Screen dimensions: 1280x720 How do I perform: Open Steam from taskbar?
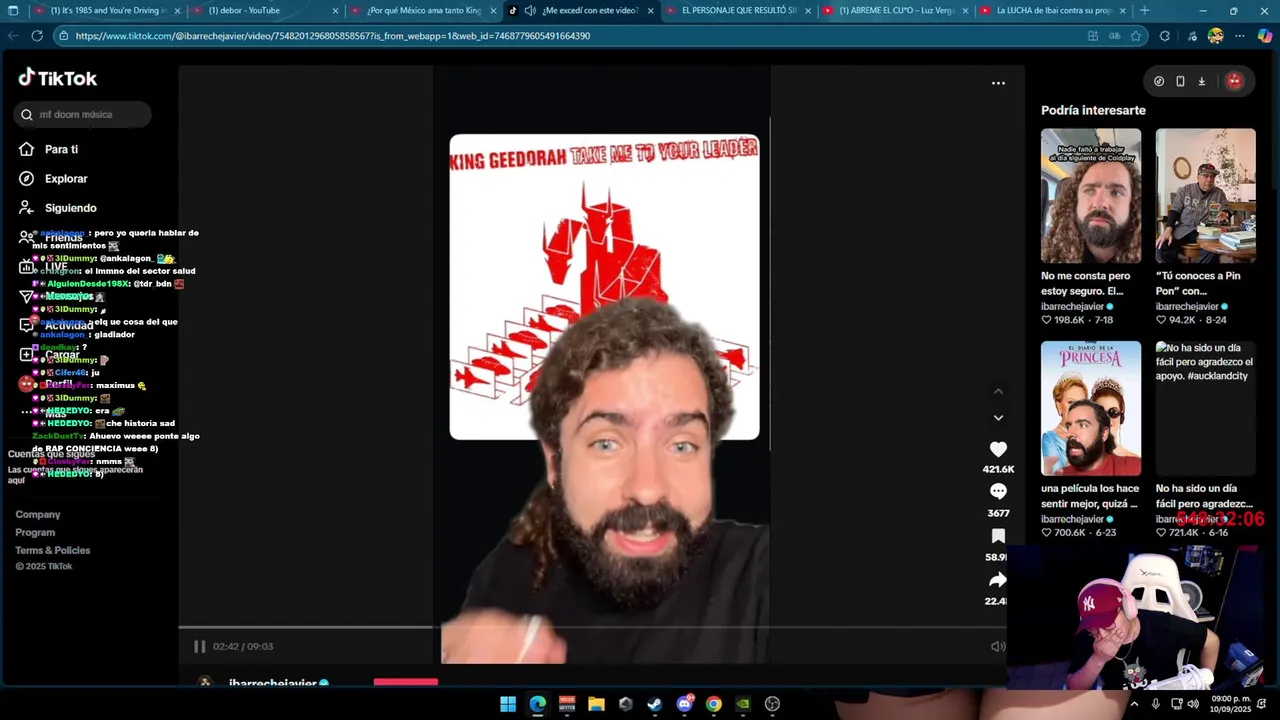655,704
